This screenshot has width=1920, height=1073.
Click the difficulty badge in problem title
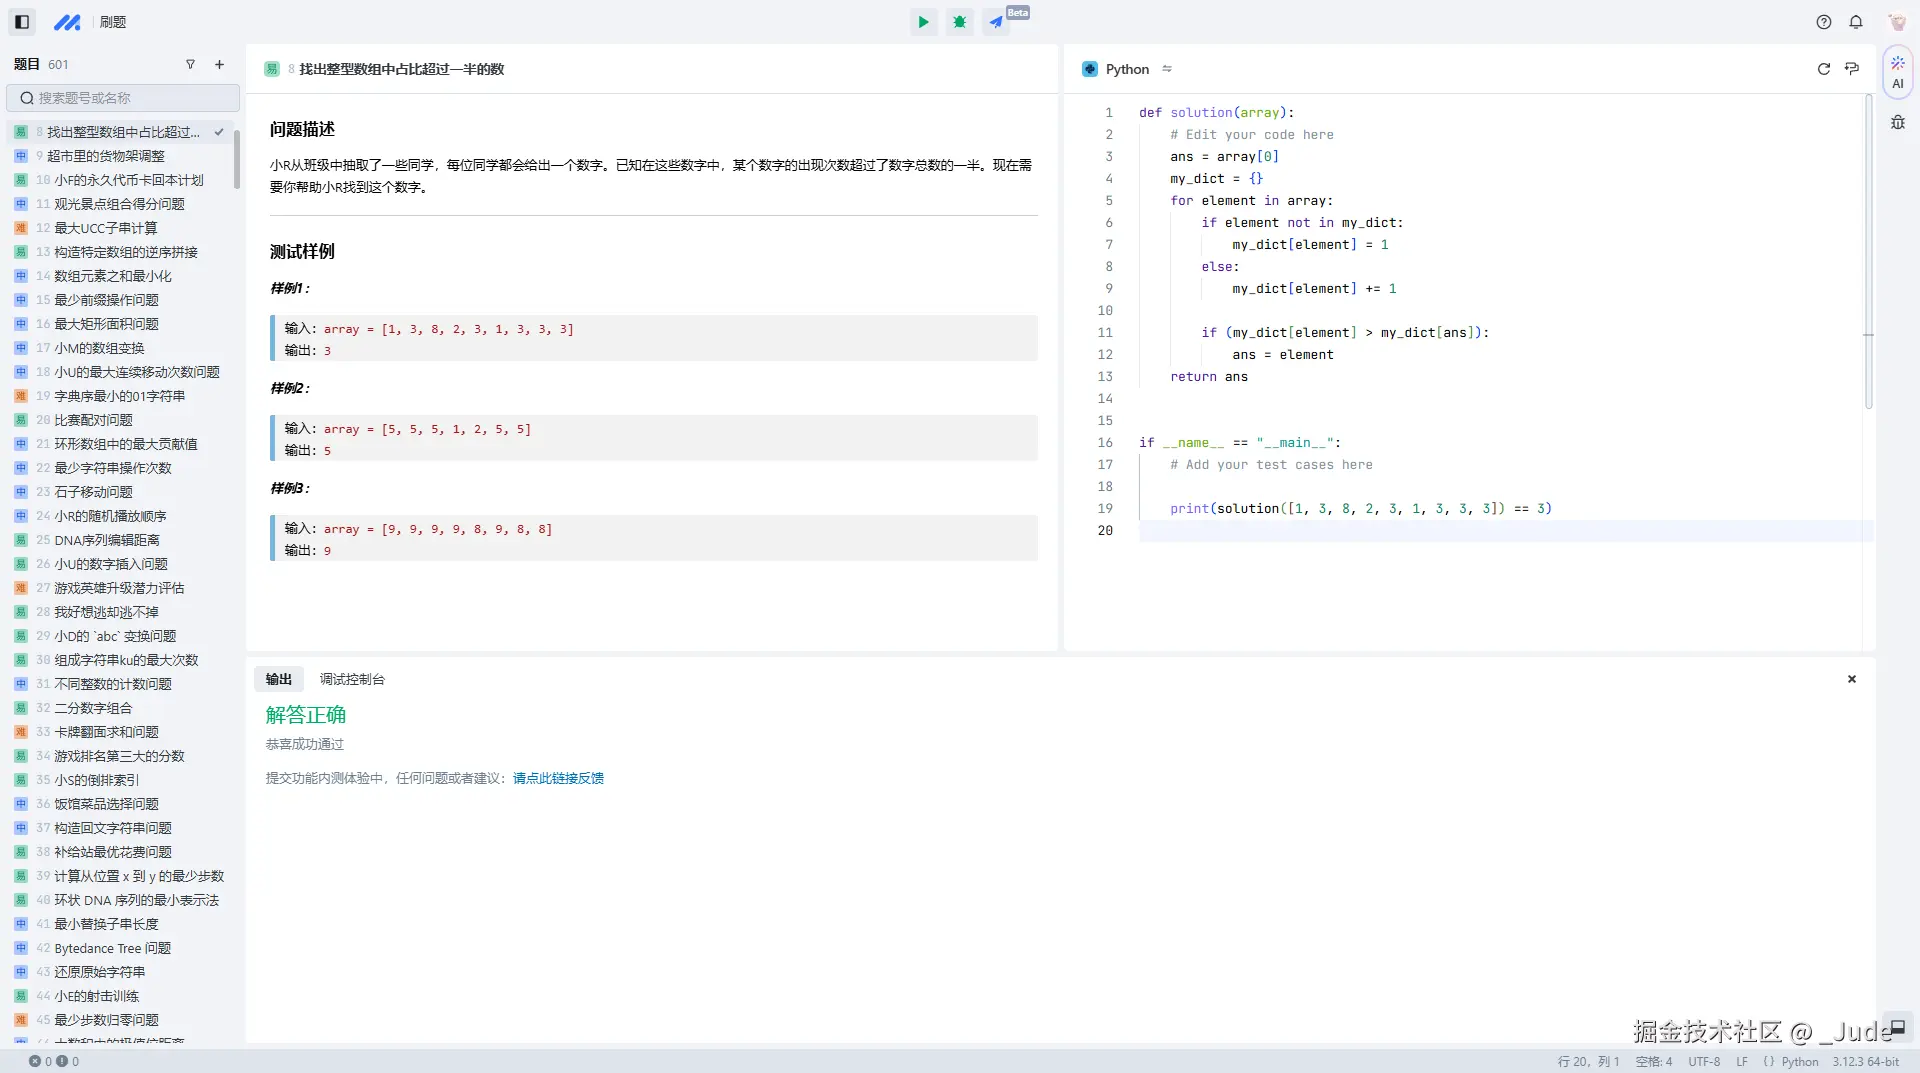[x=272, y=69]
